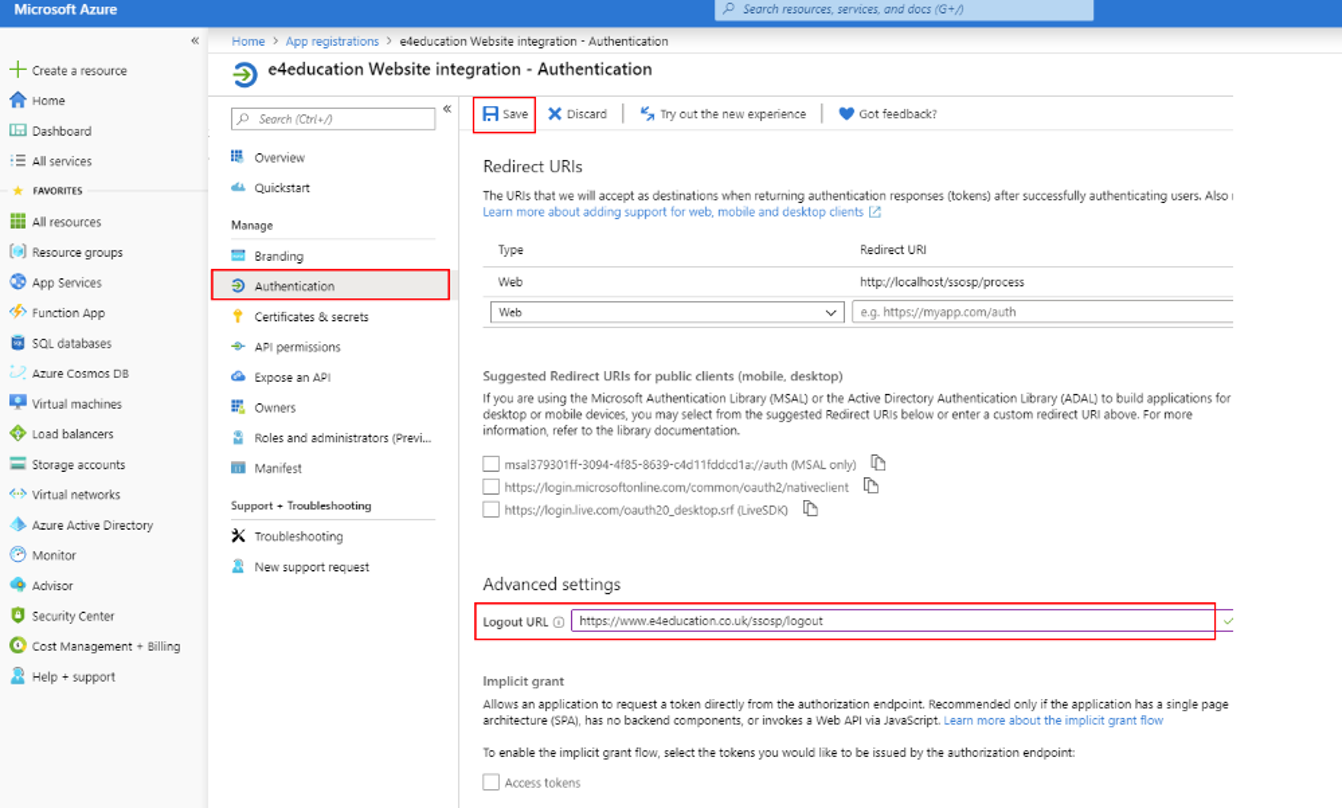Copy the MSAL redirect URI with copy icon
This screenshot has width=1342, height=808.
(878, 463)
